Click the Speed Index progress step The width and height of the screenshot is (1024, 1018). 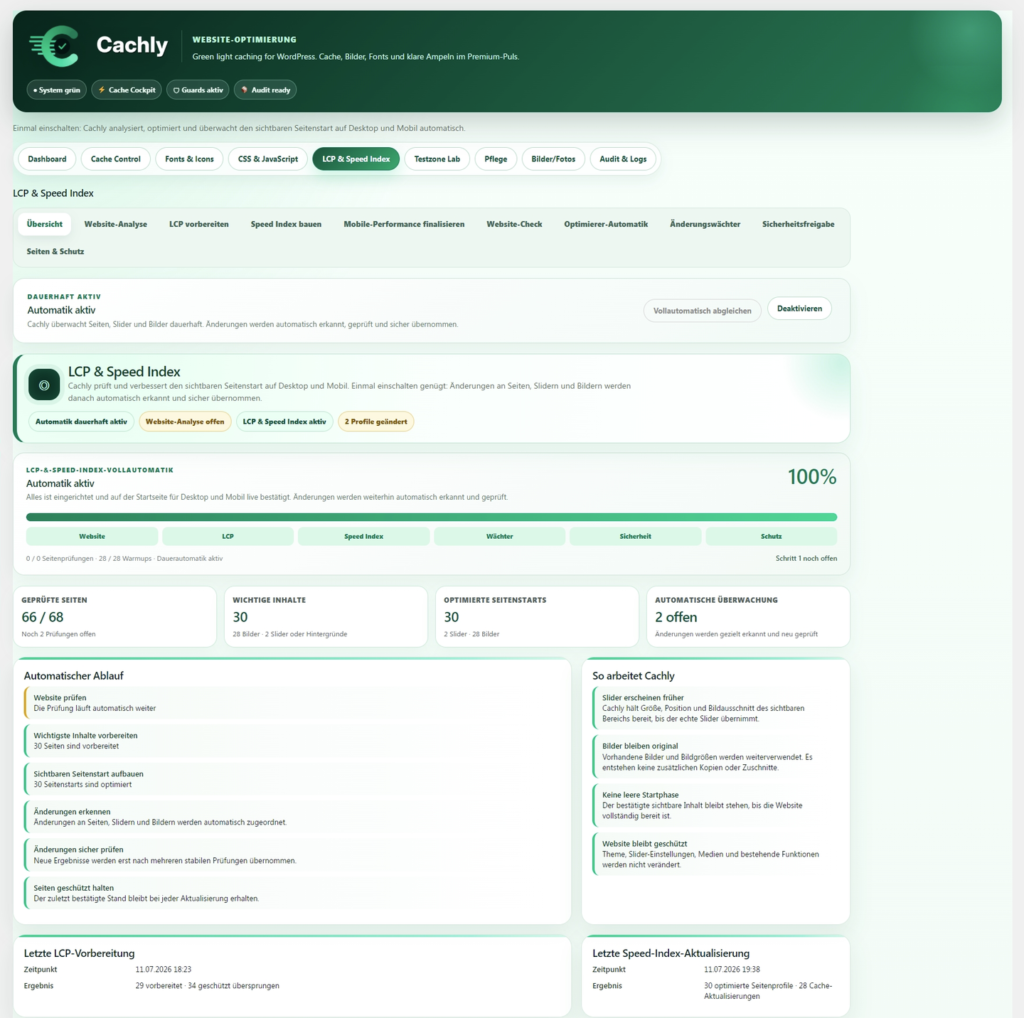[364, 536]
